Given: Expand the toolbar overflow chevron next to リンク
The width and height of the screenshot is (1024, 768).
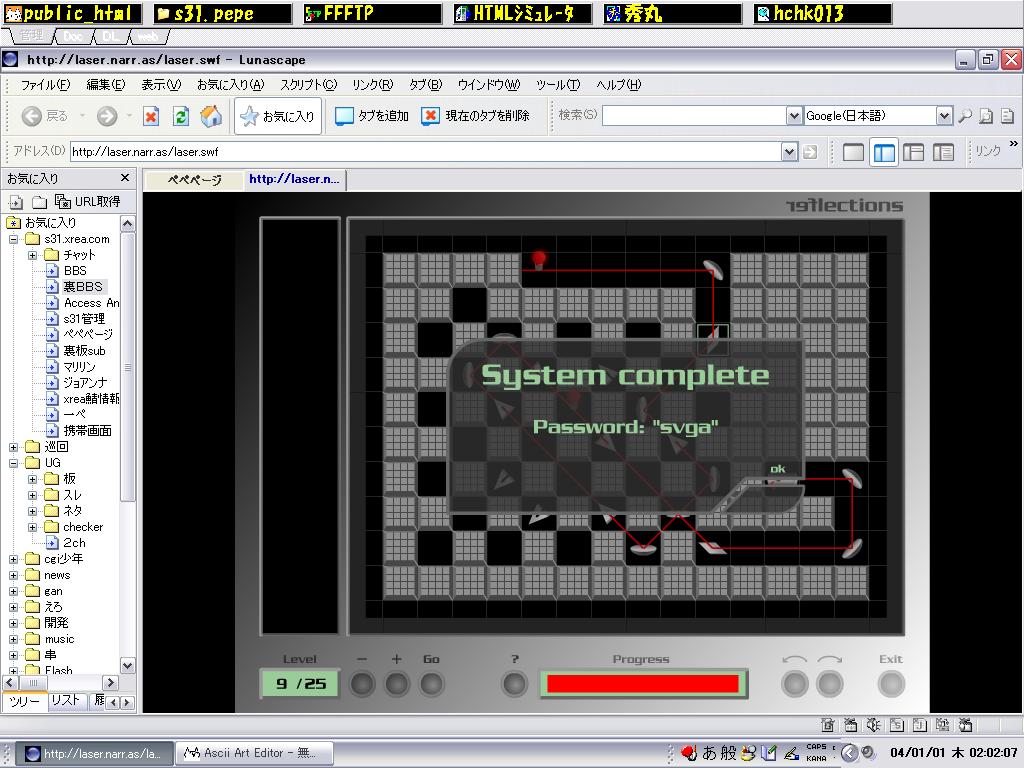Looking at the screenshot, I should click(1013, 144).
